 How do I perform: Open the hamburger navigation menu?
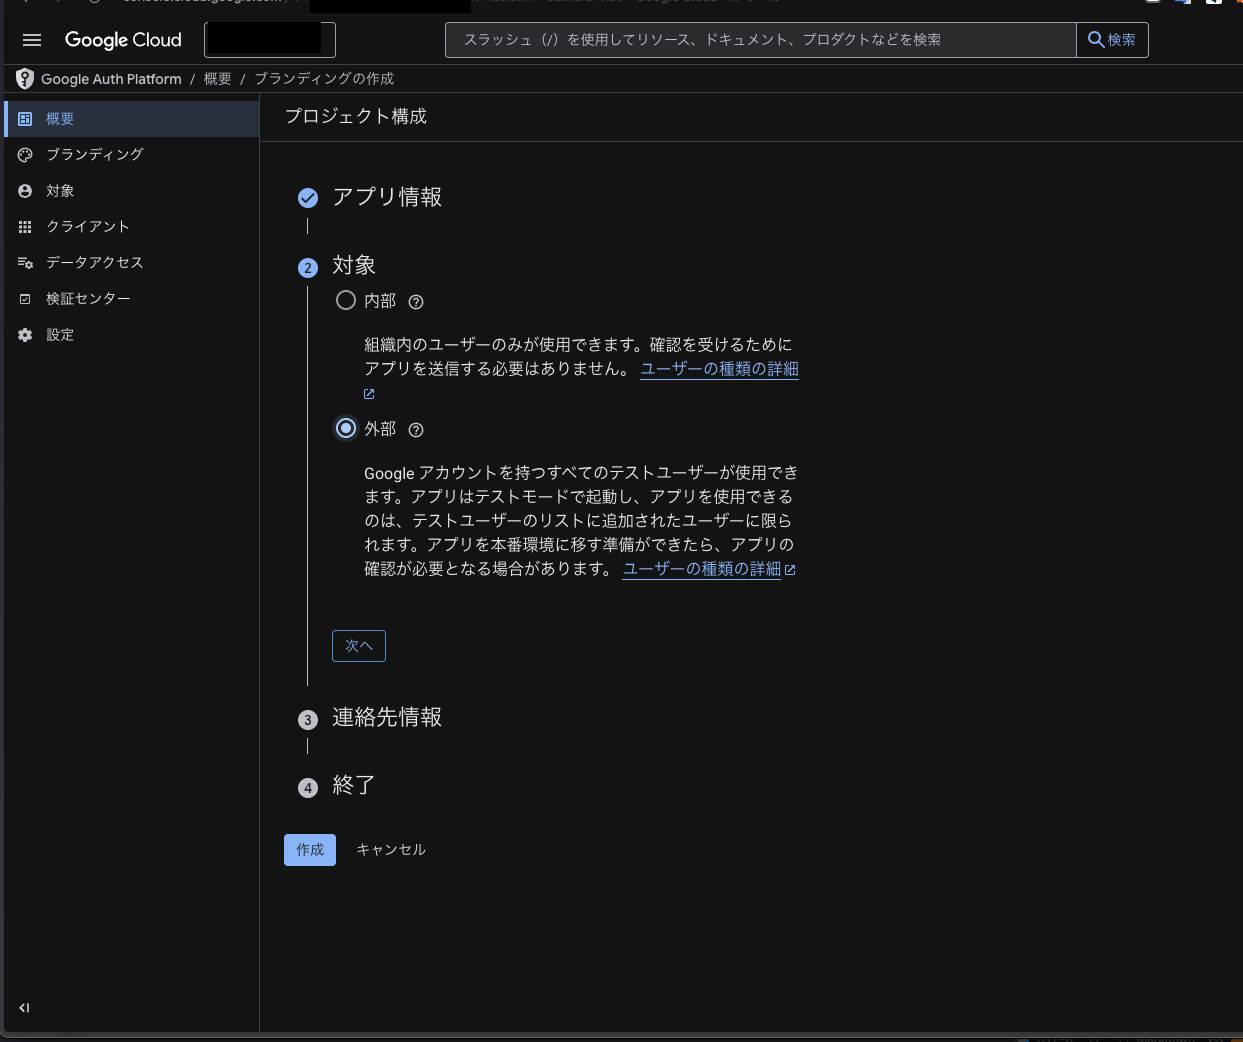pyautogui.click(x=32, y=40)
